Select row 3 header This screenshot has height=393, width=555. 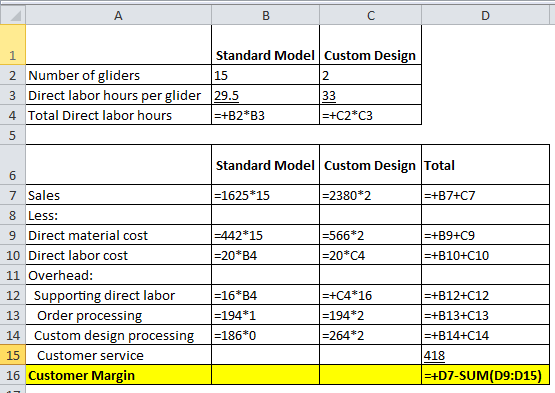[x=13, y=95]
